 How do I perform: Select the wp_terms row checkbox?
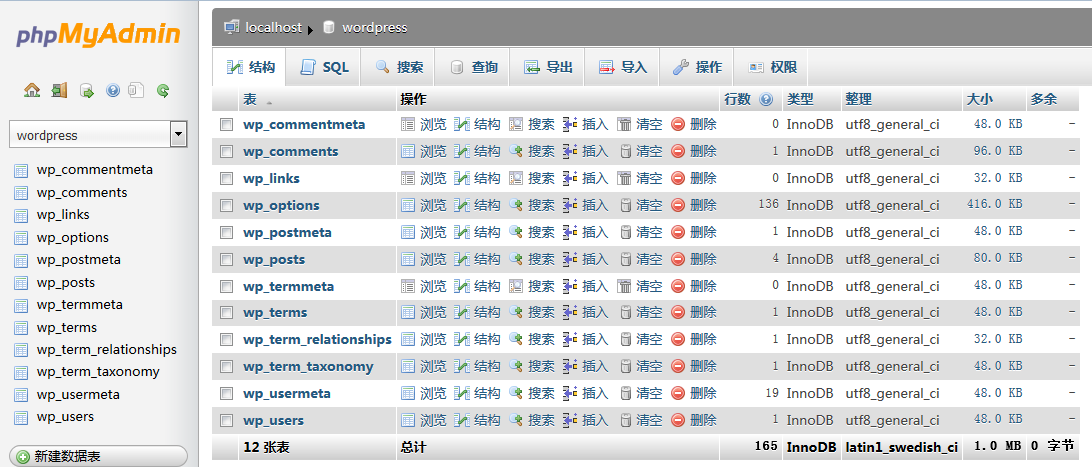(x=226, y=312)
